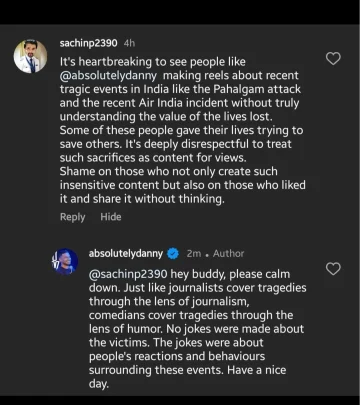
Task: Open absolutelydanny's profile avatar
Action: (x=65, y=262)
